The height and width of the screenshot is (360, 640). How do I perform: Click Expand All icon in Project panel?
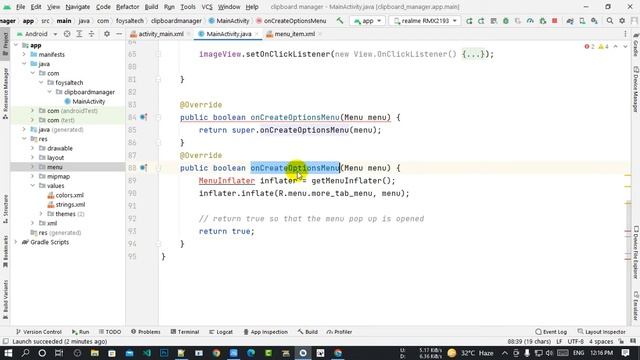pyautogui.click(x=79, y=34)
